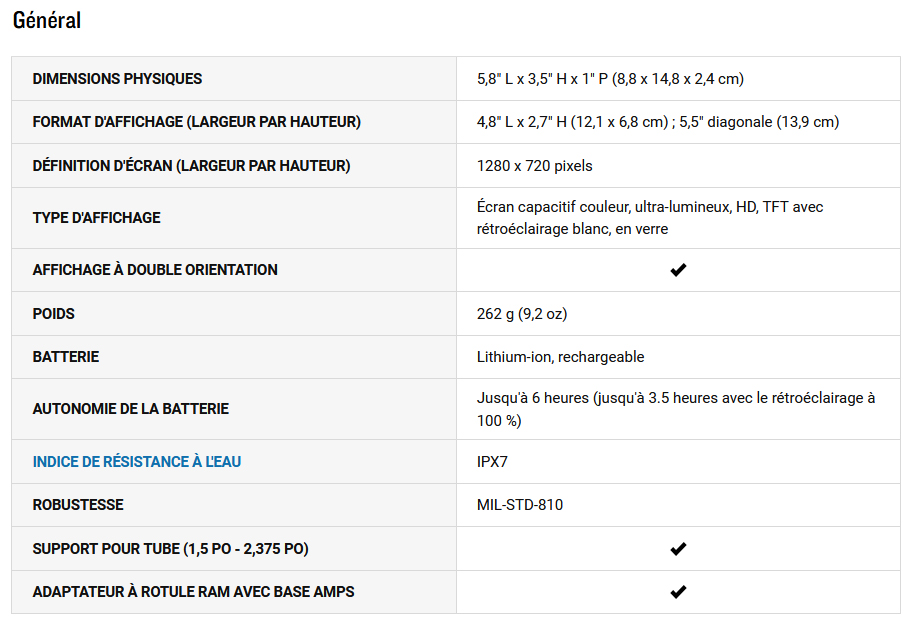Click the Adaptateur à rotule RAM checkmark

(x=678, y=592)
